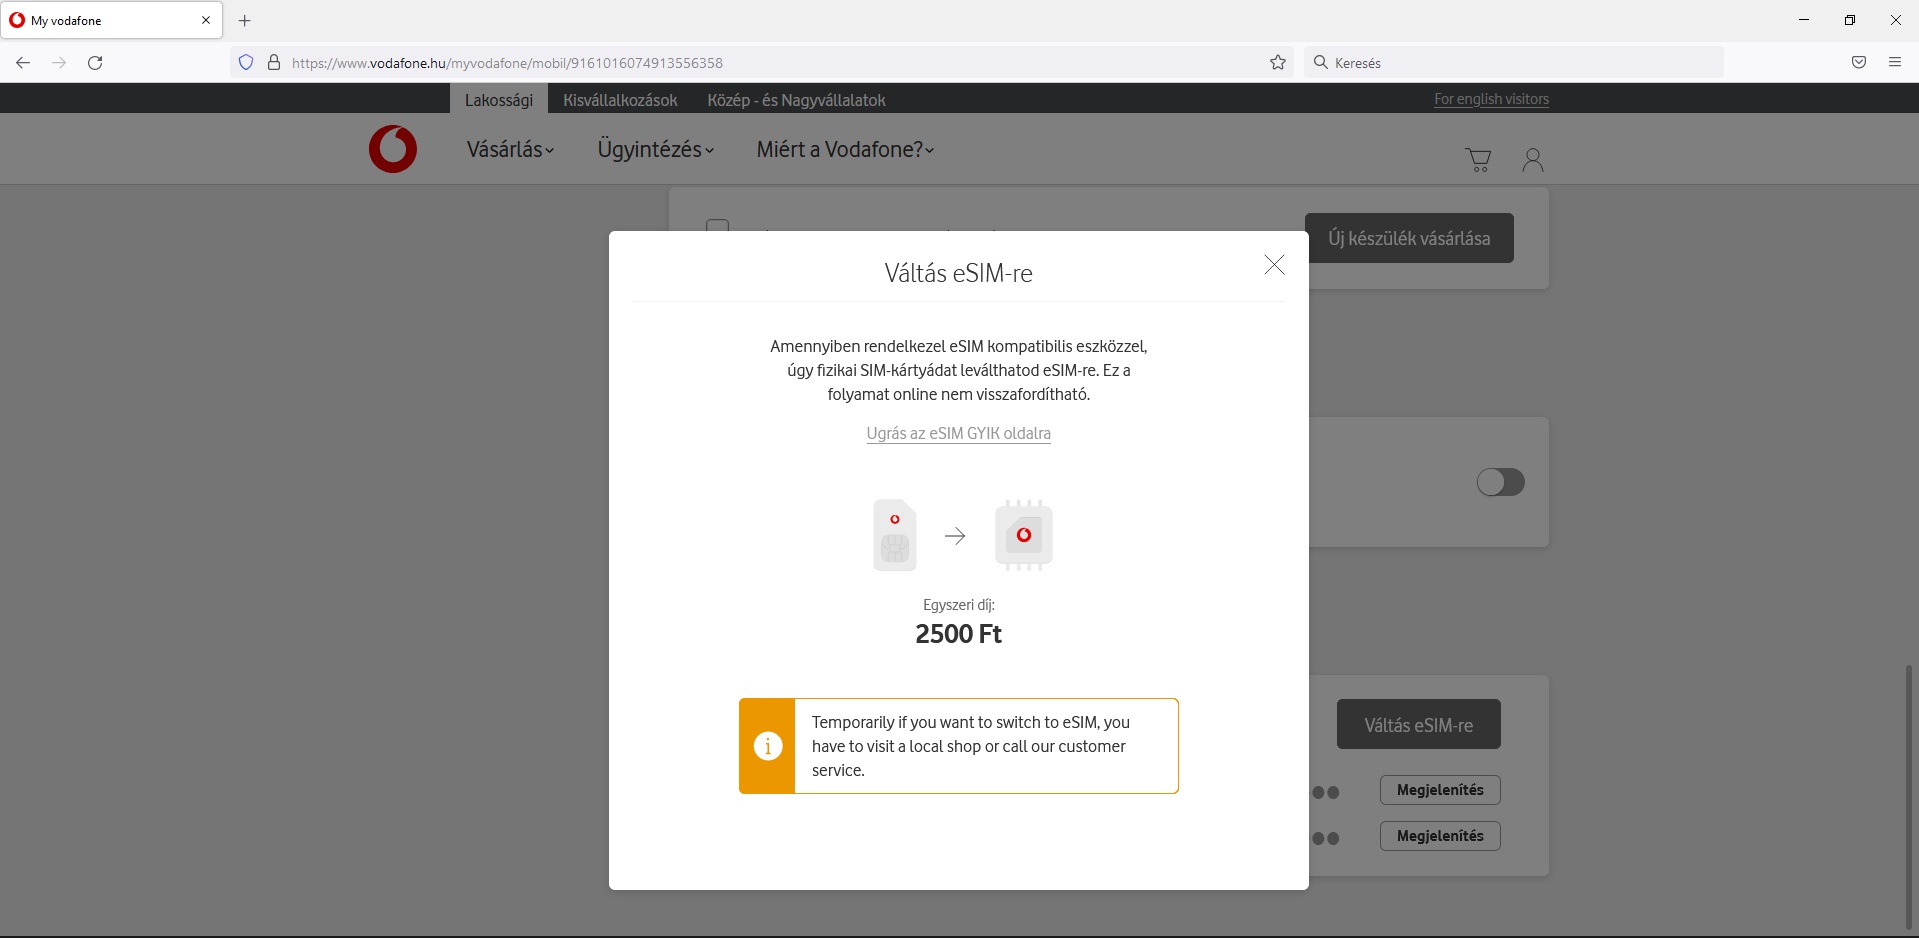Reload the page with the refresh icon
Screen dimensions: 1919x938
[95, 62]
